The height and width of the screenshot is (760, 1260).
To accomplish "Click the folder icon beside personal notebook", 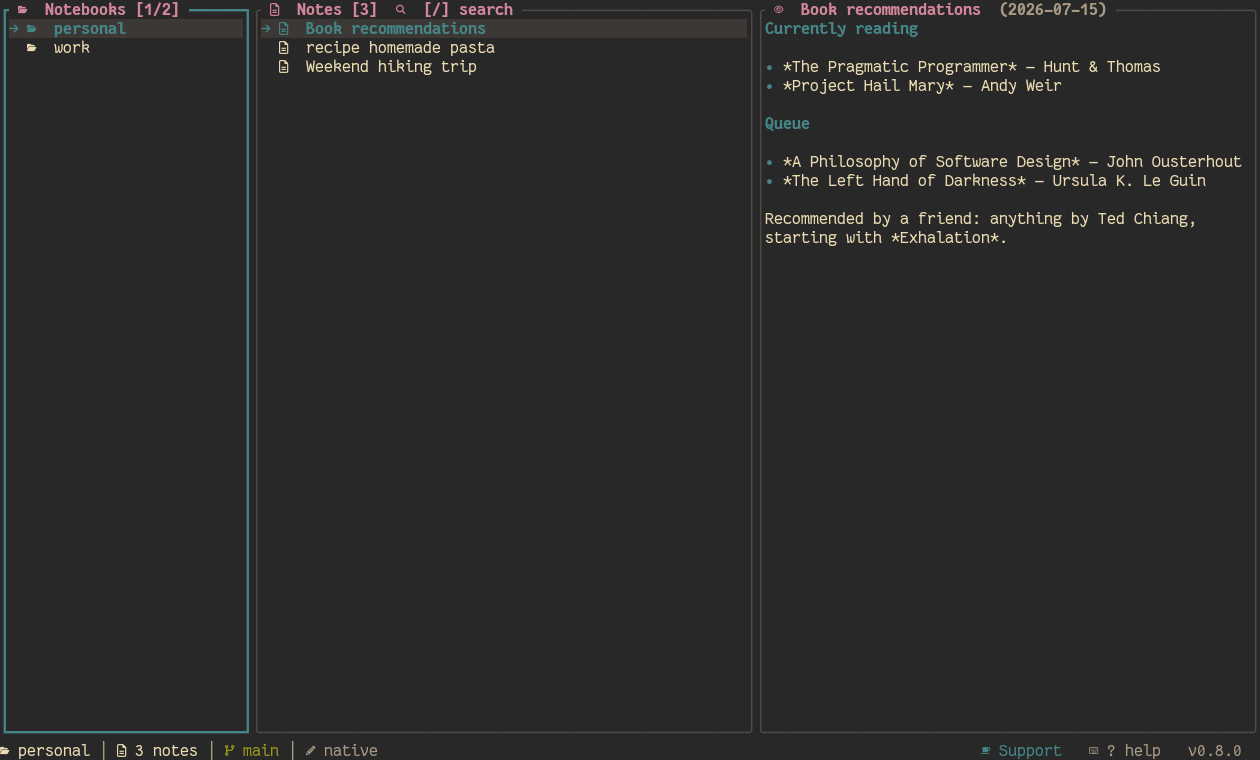I will click(x=32, y=29).
